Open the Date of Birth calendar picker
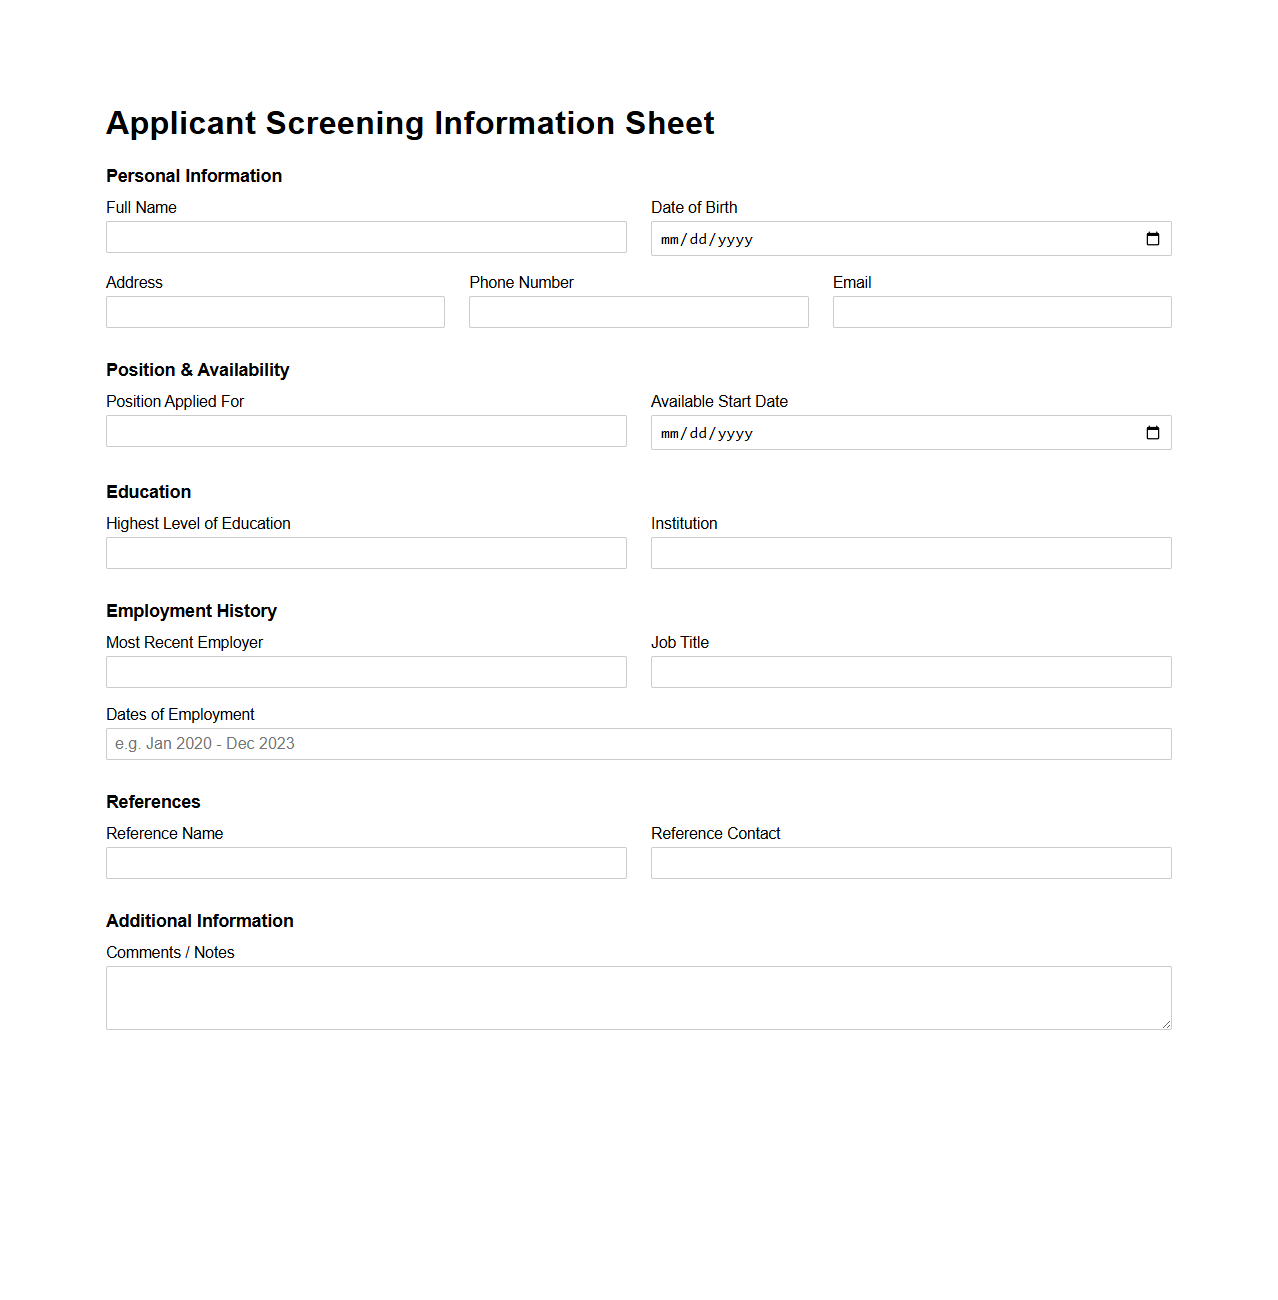Viewport: 1278px width, 1300px height. pyautogui.click(x=1152, y=238)
